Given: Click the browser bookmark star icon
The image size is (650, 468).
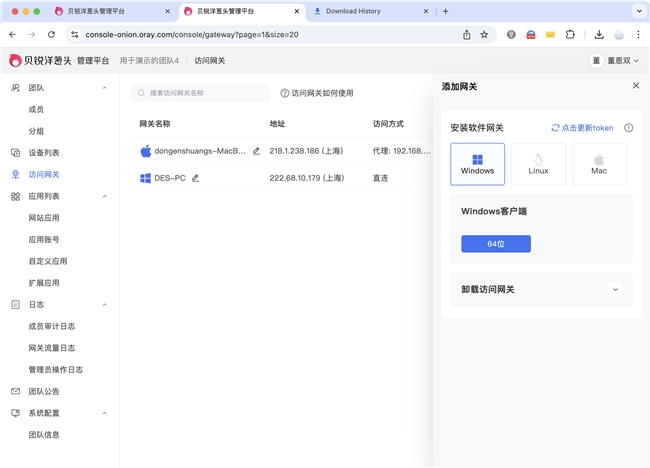Looking at the screenshot, I should coord(485,34).
